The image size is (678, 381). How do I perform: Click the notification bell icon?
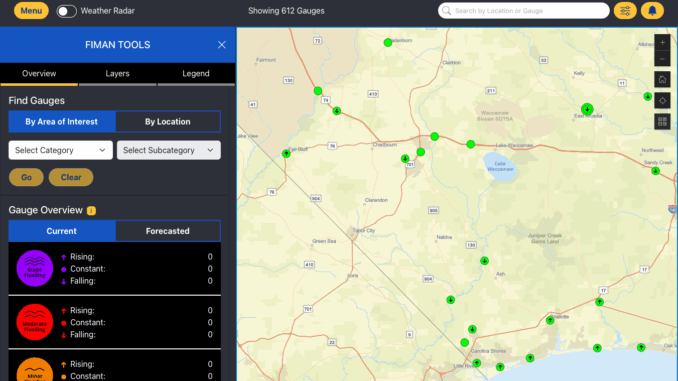(x=652, y=11)
